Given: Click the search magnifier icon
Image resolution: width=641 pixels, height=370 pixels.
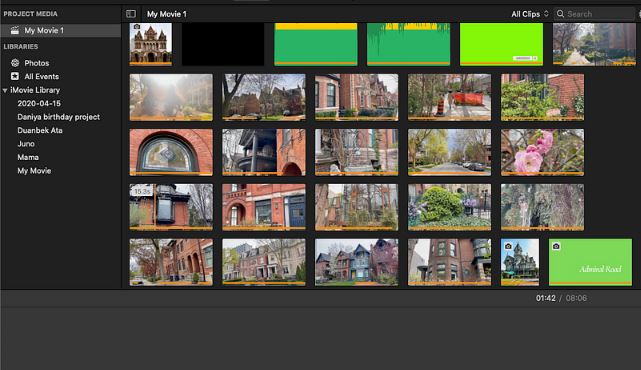Looking at the screenshot, I should [560, 14].
